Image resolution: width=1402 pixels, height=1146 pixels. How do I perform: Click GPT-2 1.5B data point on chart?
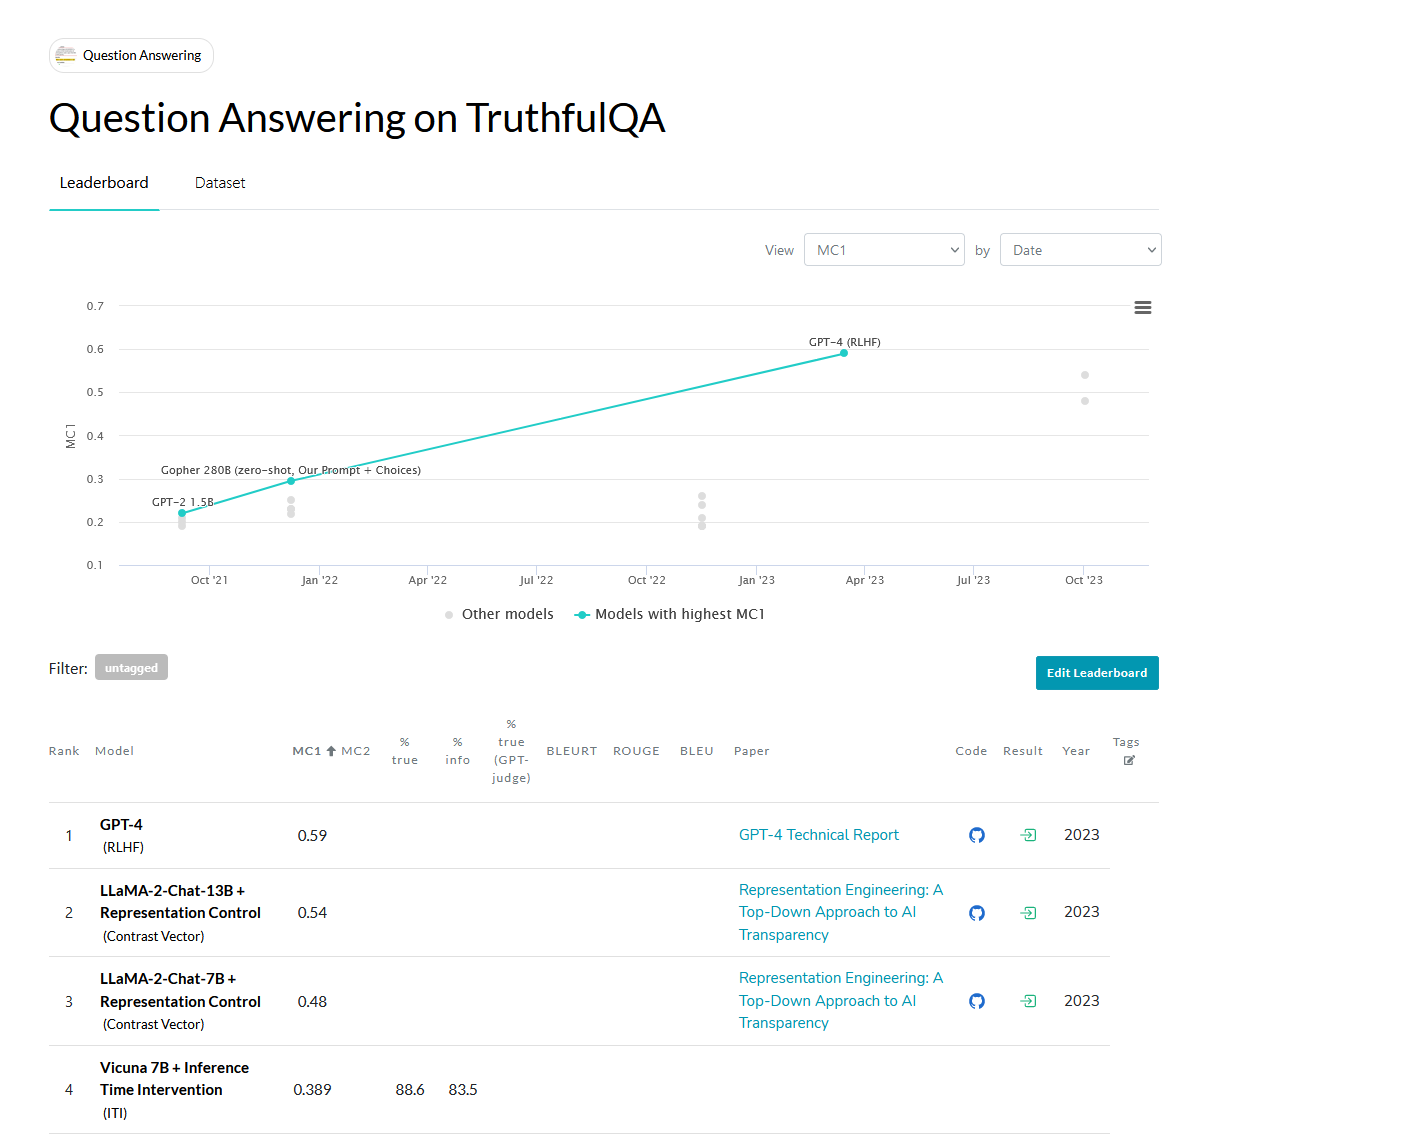182,513
